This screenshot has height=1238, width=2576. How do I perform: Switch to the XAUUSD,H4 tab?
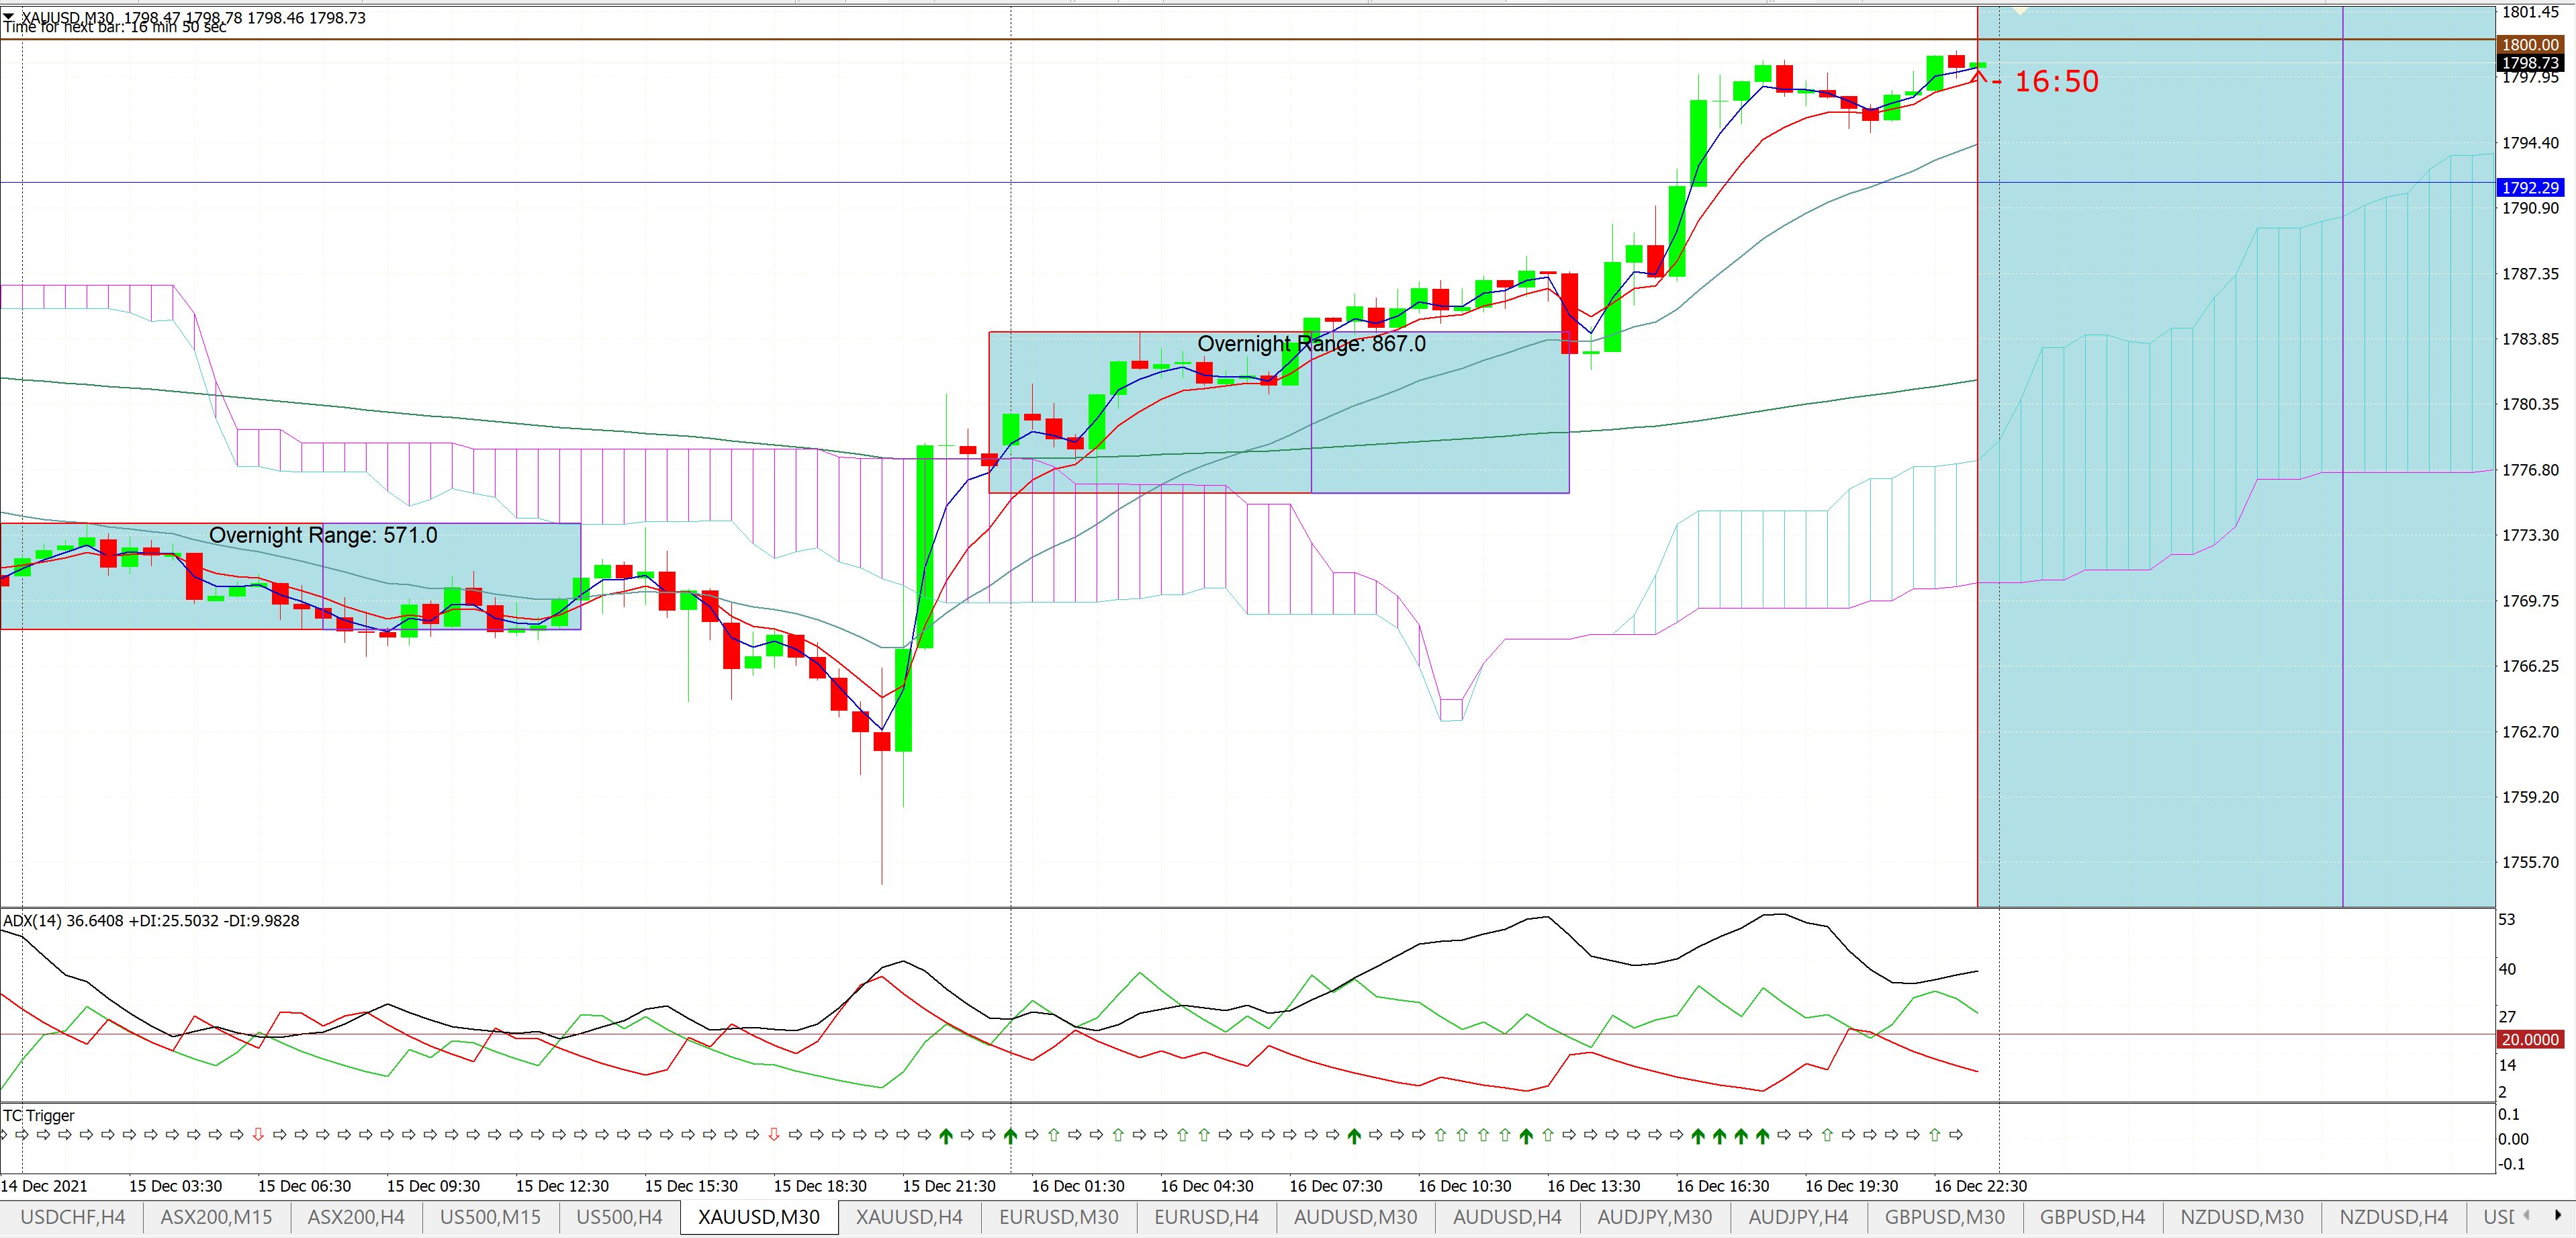(909, 1217)
